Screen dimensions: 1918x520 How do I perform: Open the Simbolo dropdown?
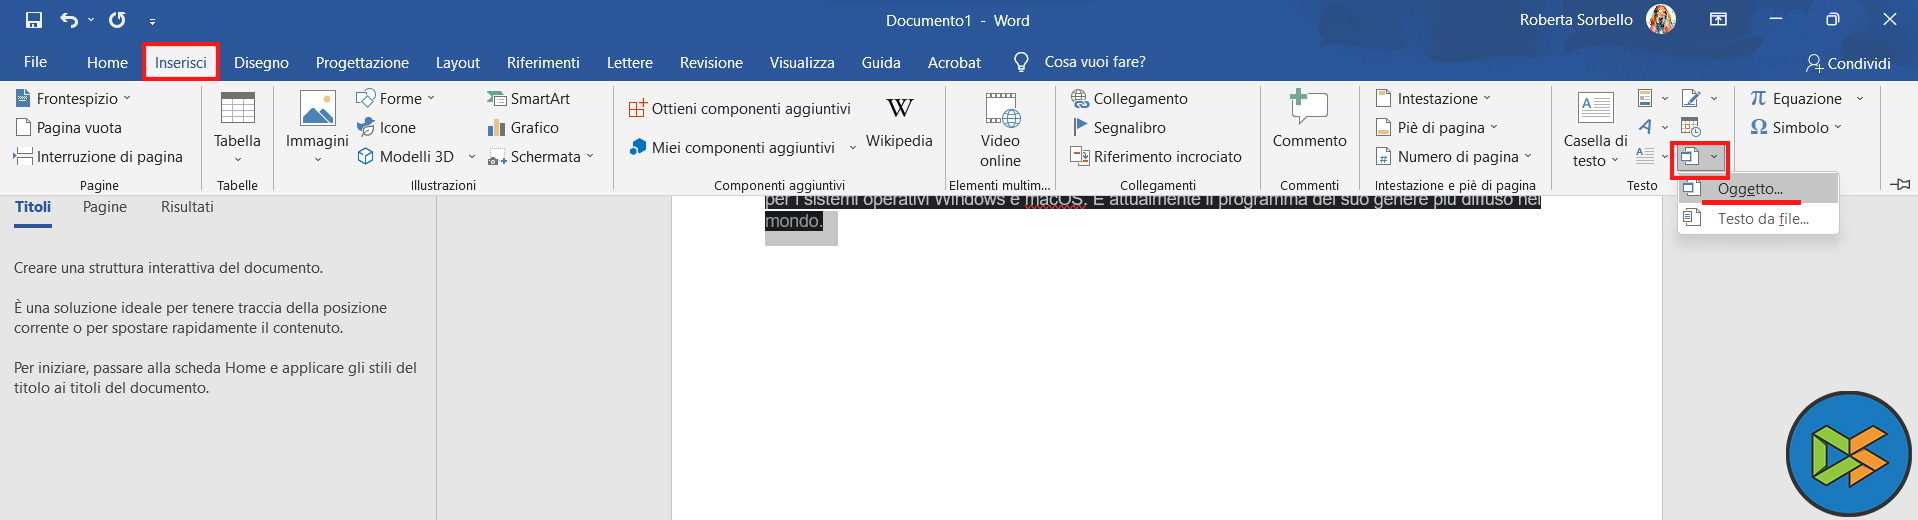pyautogui.click(x=1796, y=127)
